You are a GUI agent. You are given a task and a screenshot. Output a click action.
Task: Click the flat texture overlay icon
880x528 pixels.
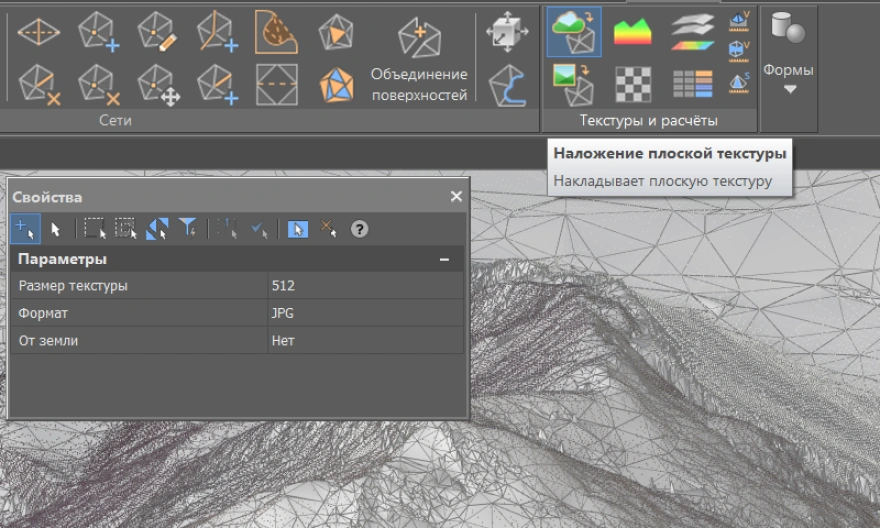coord(574,32)
